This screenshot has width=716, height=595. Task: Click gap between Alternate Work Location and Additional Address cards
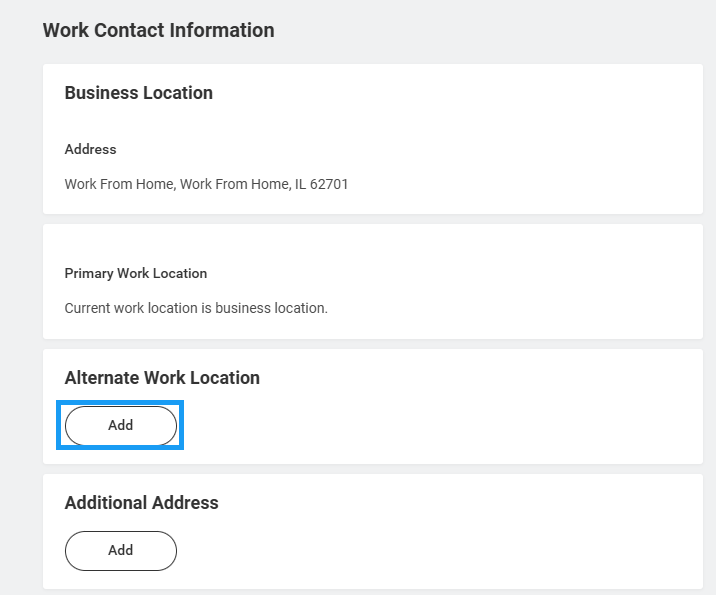(372, 469)
